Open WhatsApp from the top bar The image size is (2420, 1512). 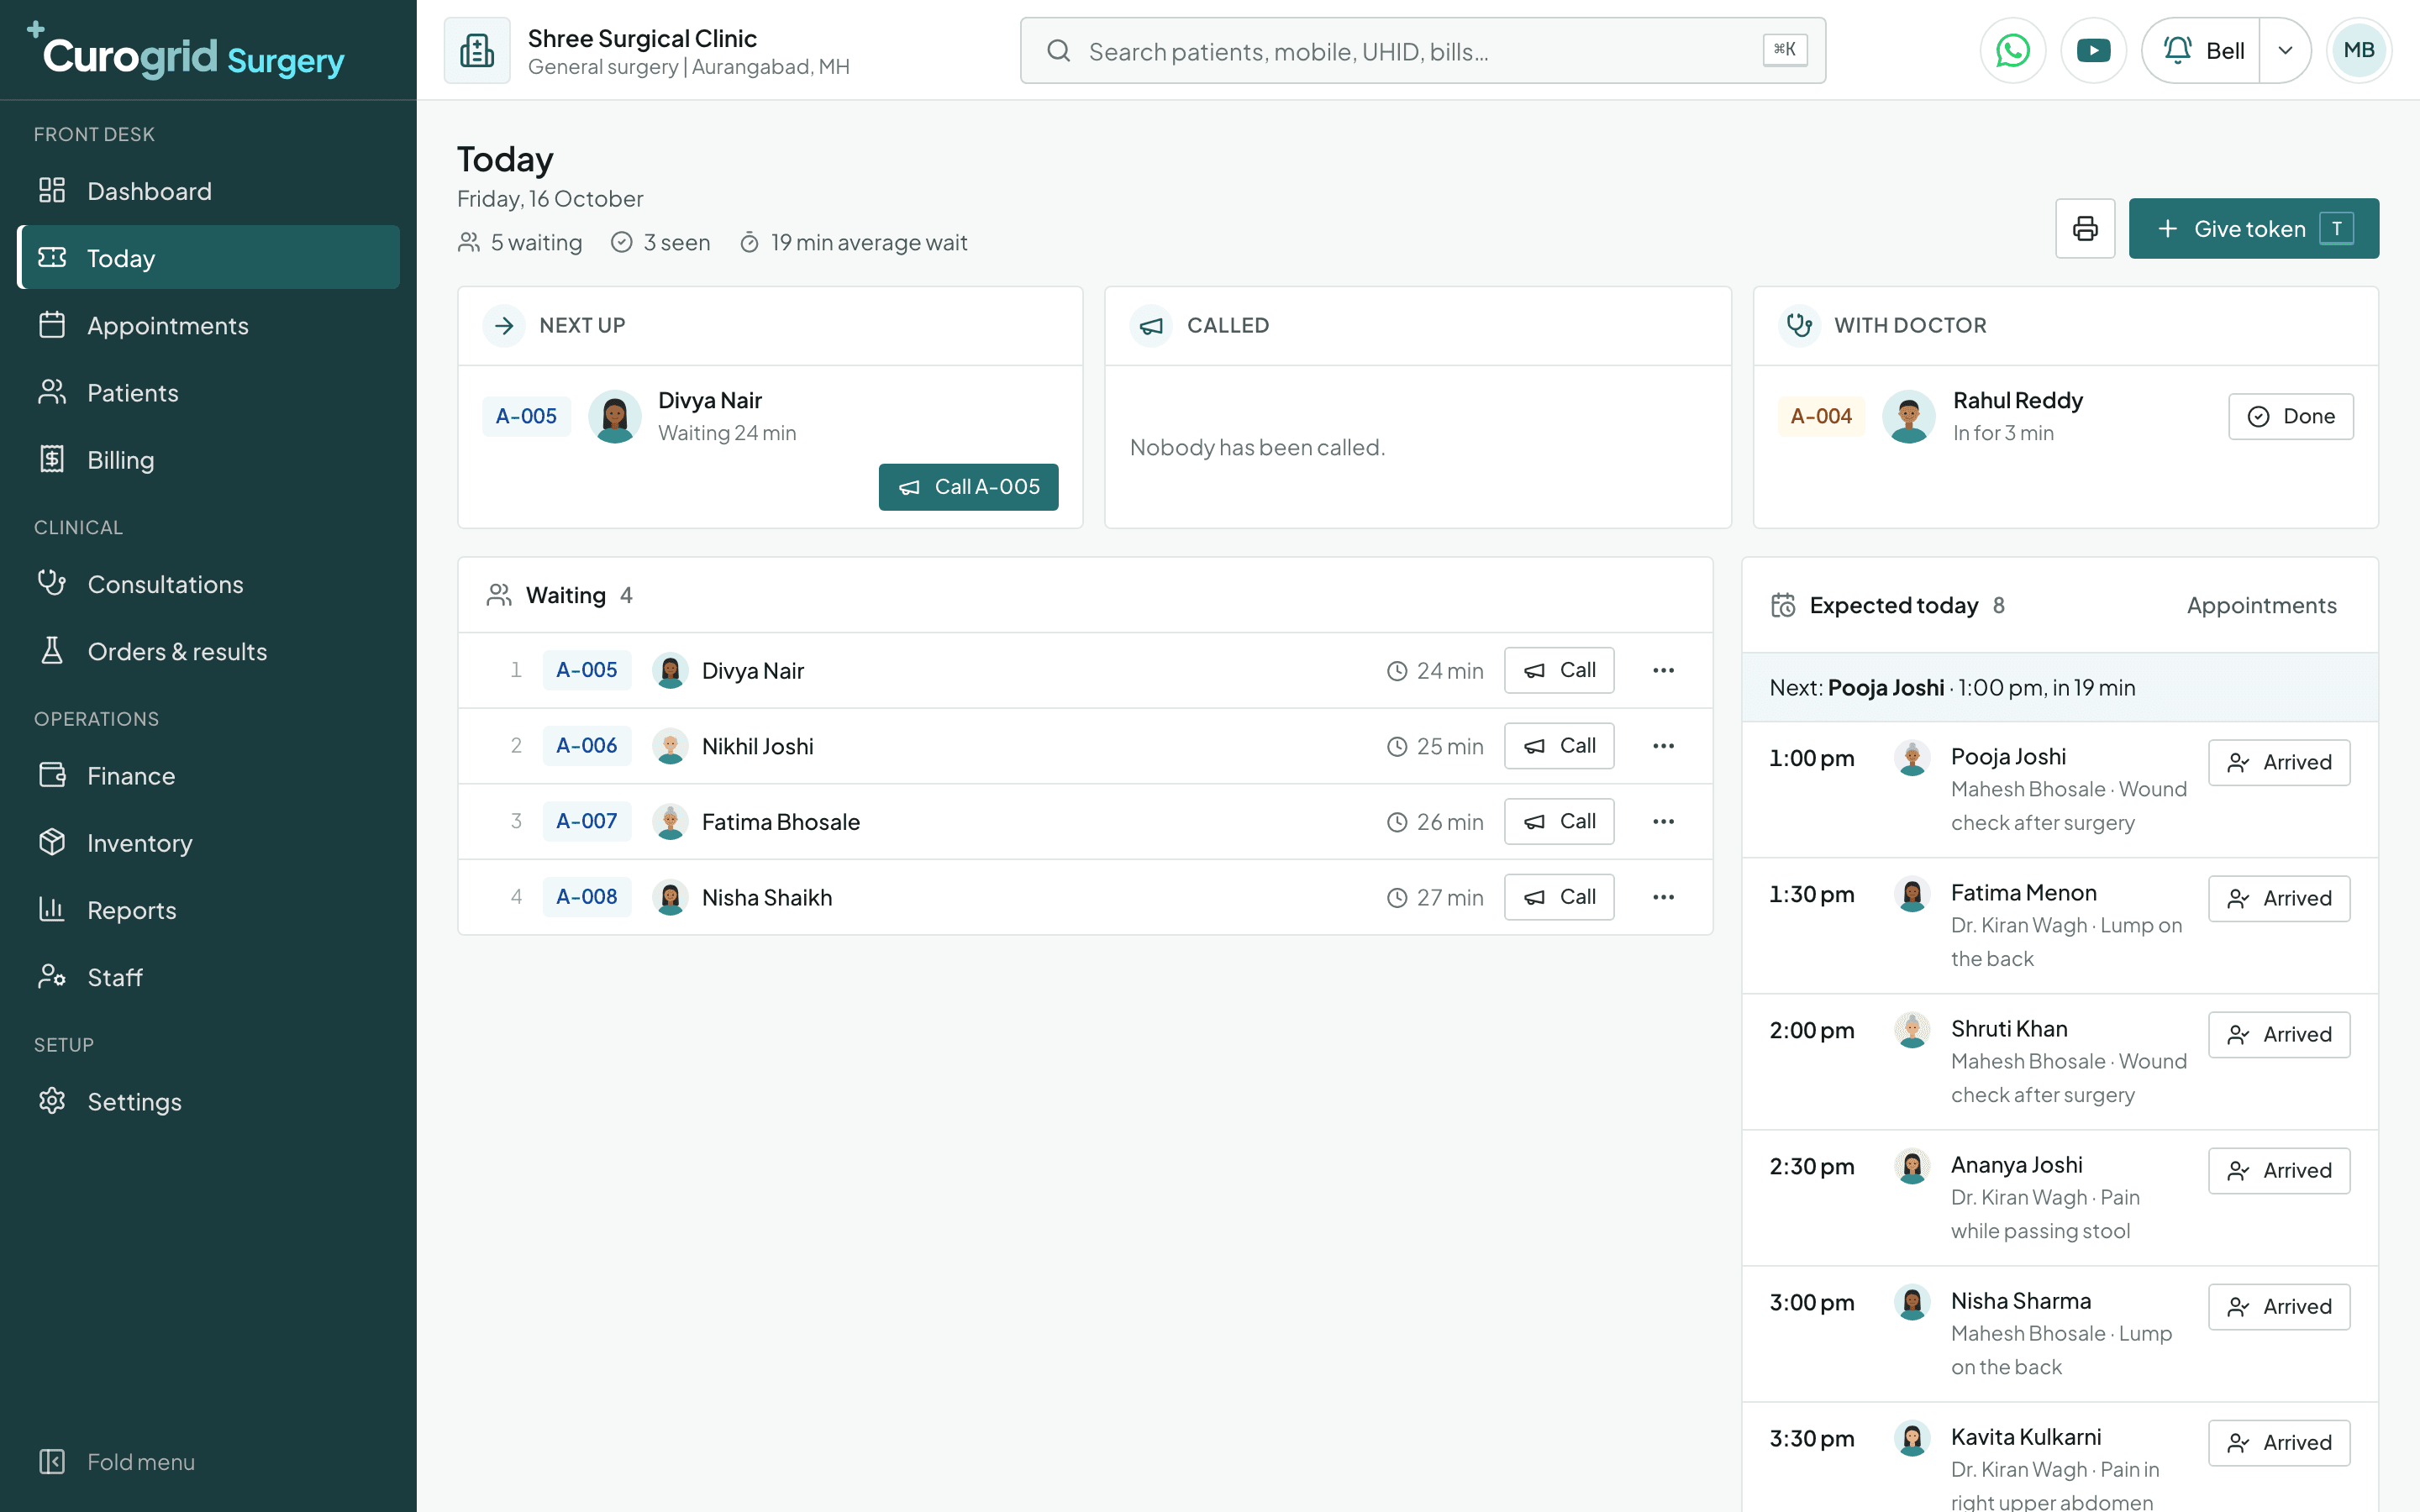2012,50
